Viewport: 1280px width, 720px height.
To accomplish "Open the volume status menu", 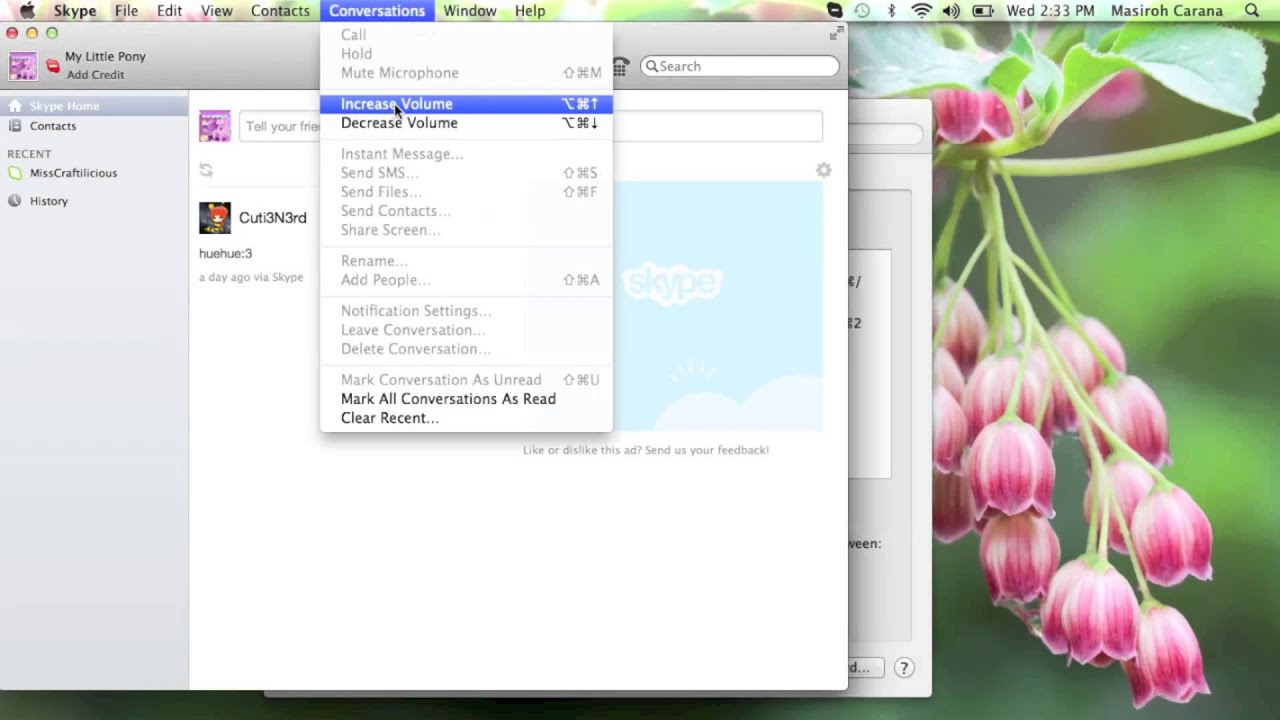I will coord(951,11).
